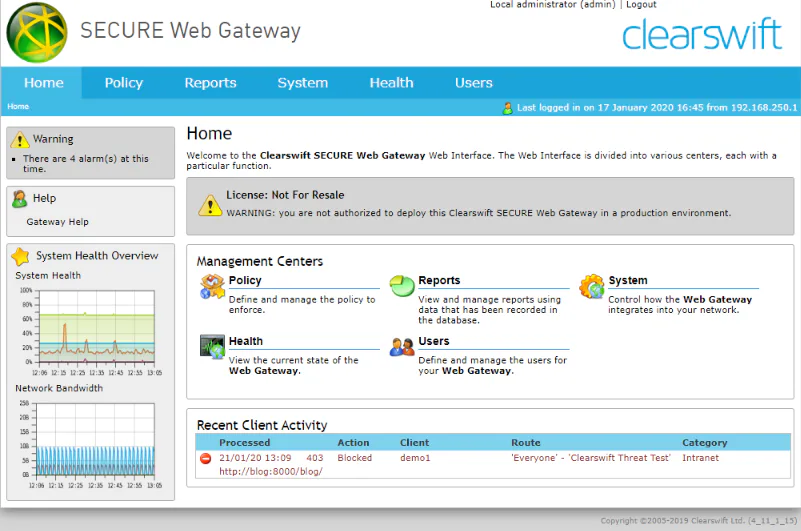The image size is (801, 531).
Task: Click the Health heading link in Management Centers
Action: tap(246, 341)
